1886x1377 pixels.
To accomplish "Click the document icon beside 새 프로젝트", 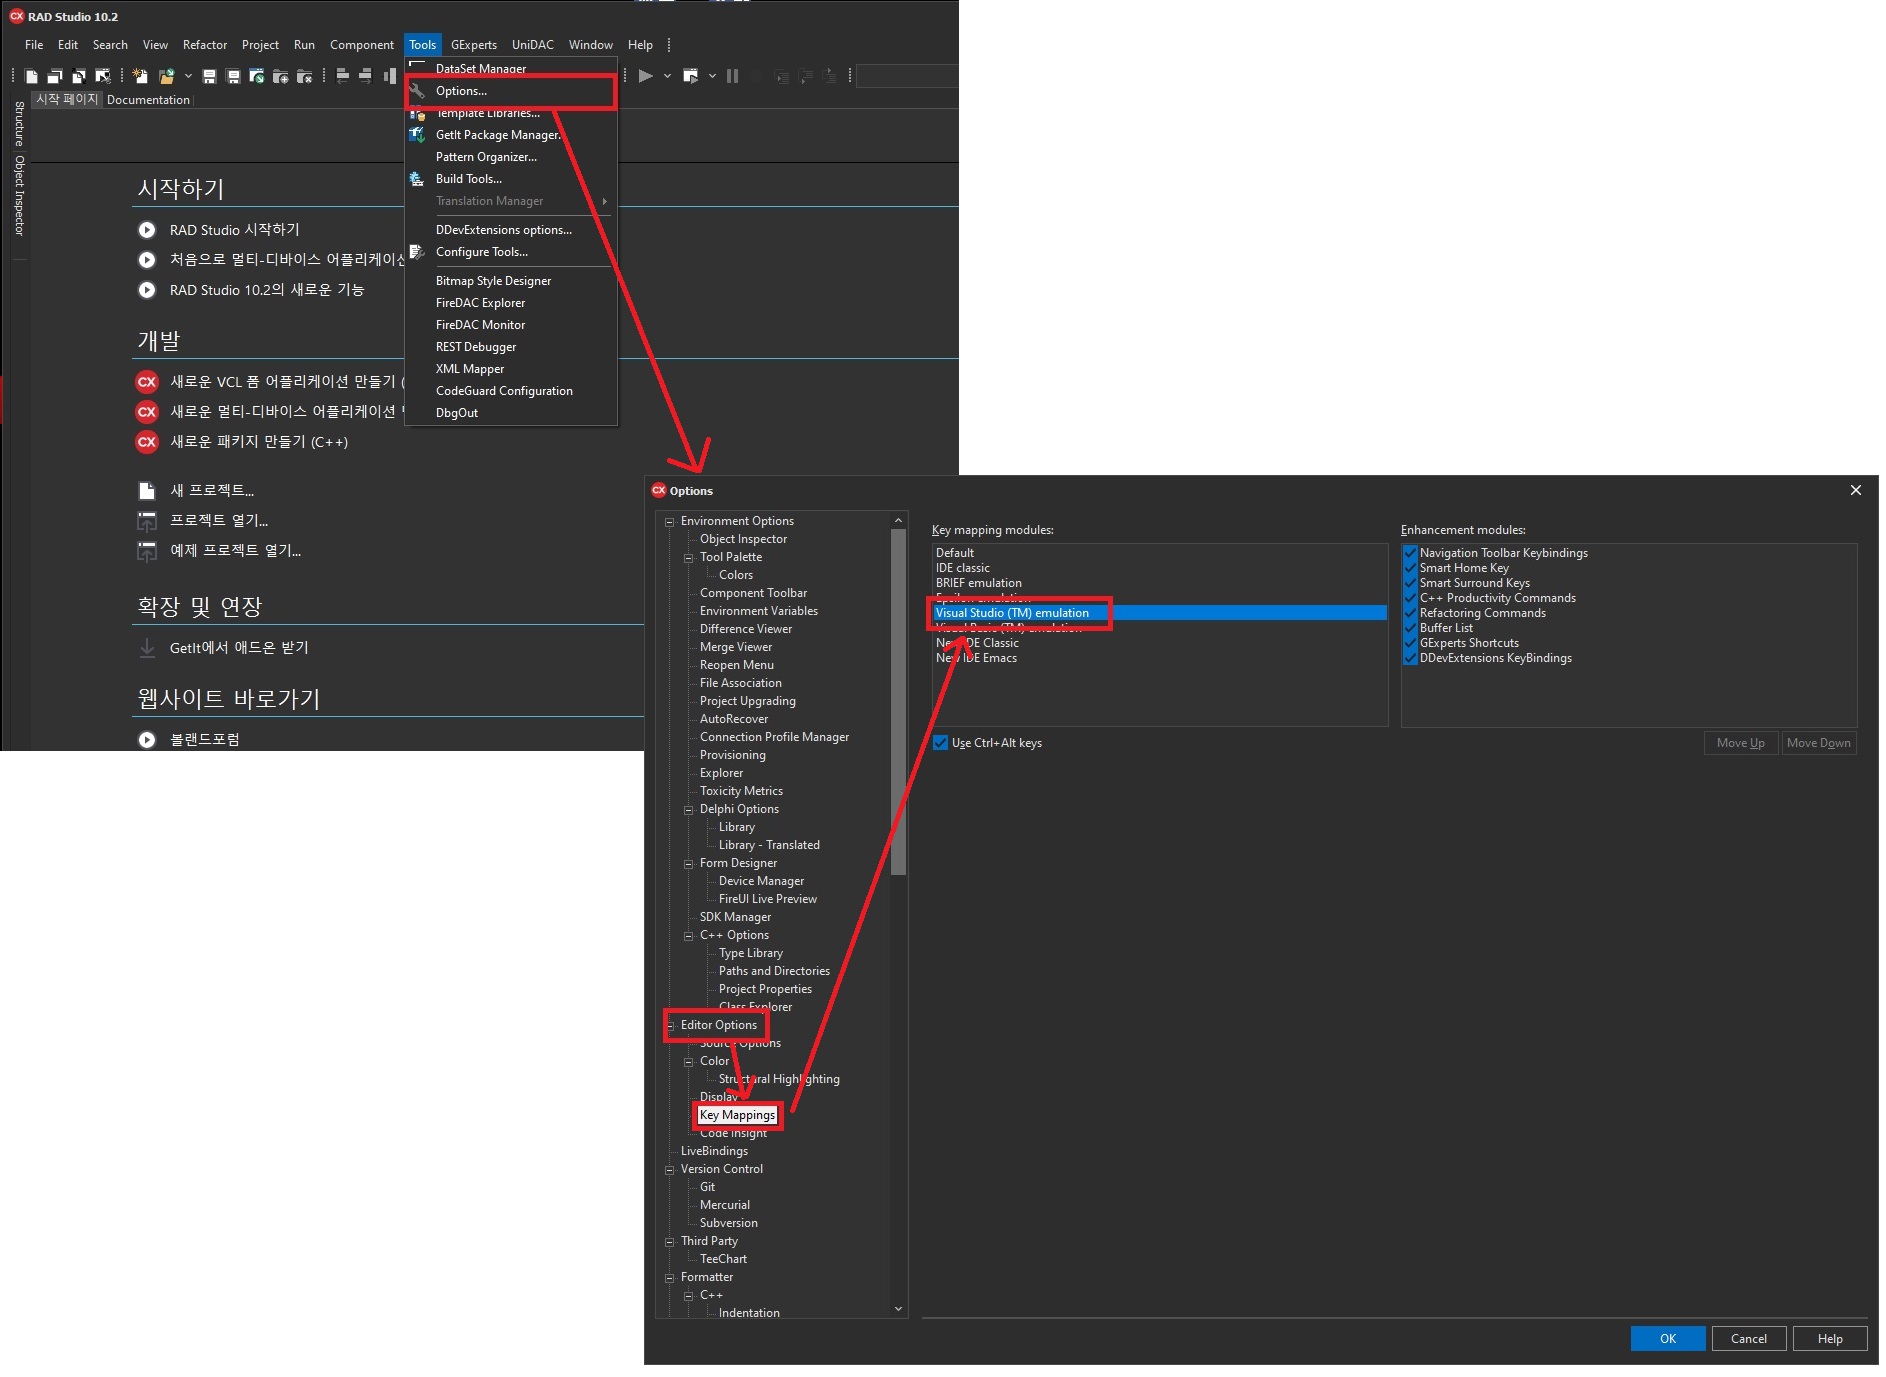I will (x=147, y=491).
